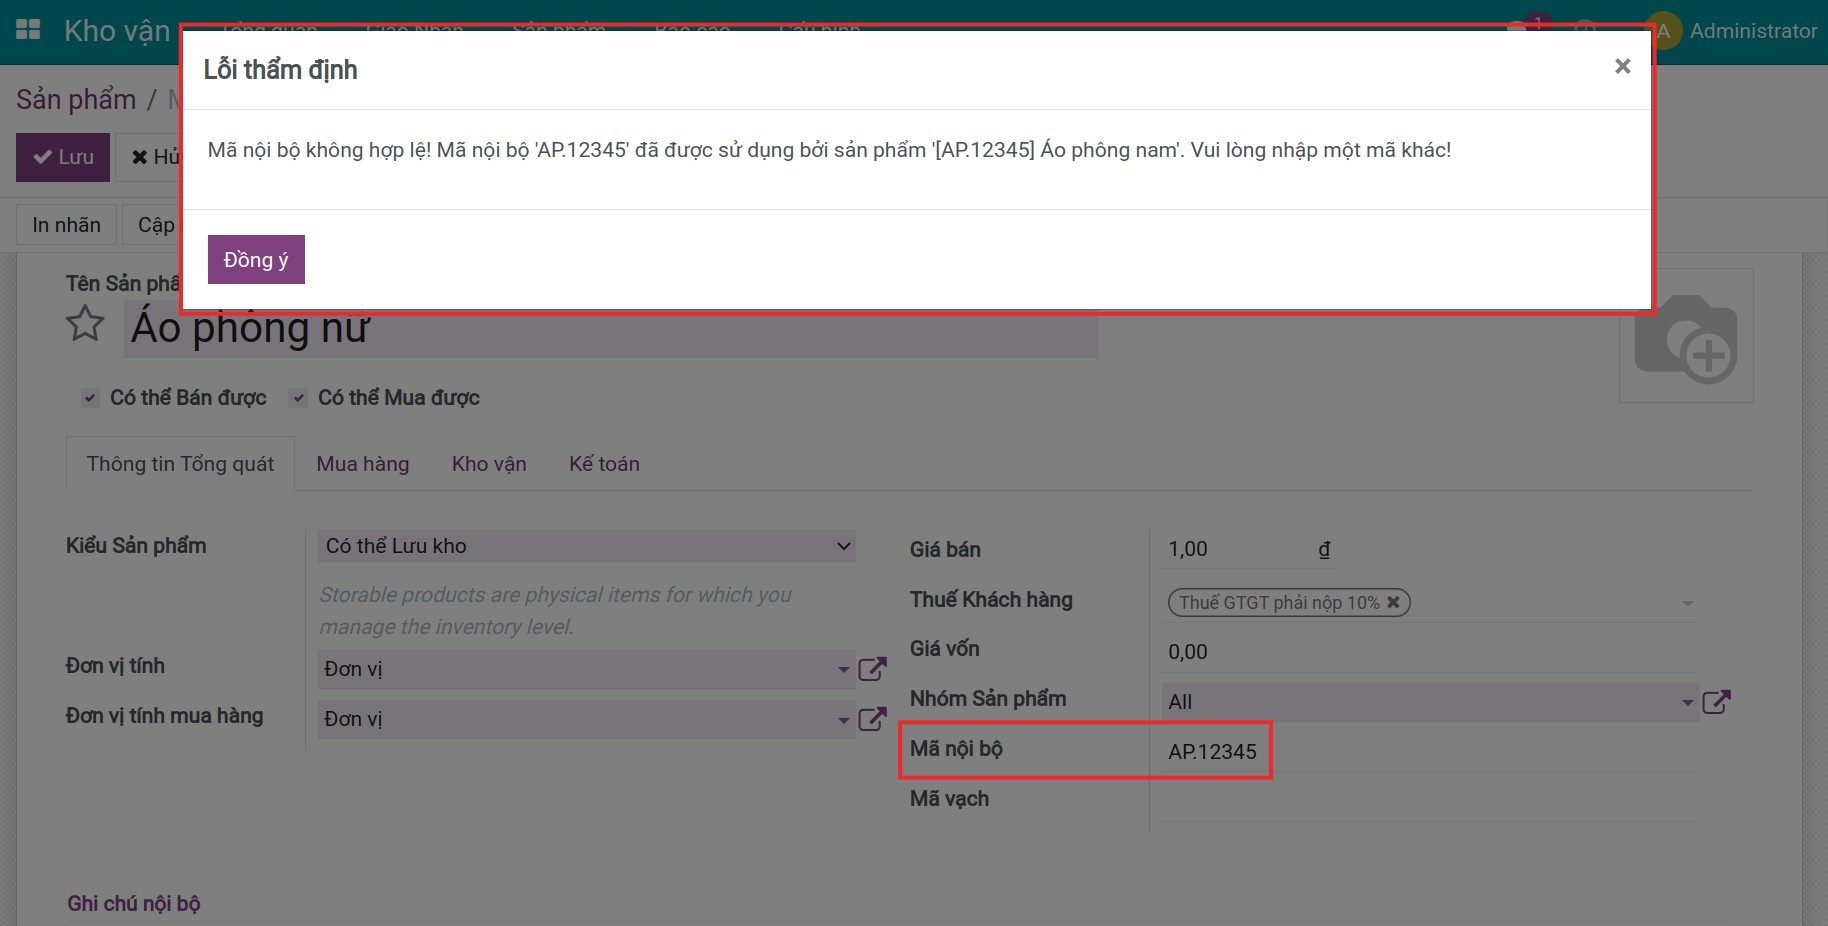Click the favorite star next to product name
The image size is (1828, 926).
(x=85, y=324)
